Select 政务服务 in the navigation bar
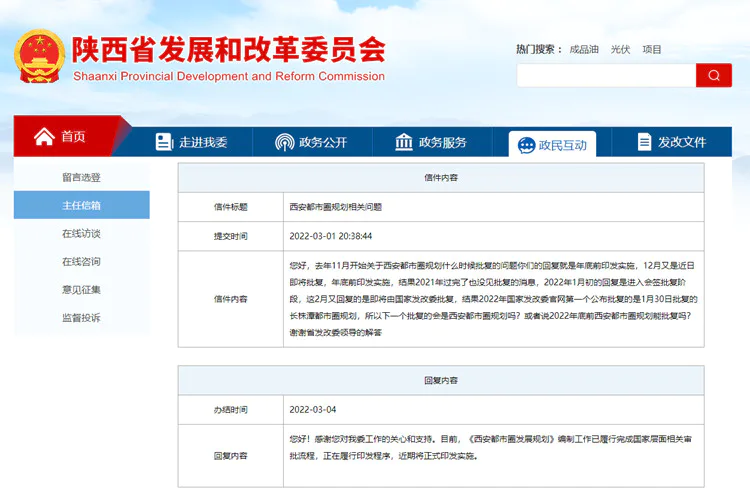The width and height of the screenshot is (750, 497). coord(431,142)
